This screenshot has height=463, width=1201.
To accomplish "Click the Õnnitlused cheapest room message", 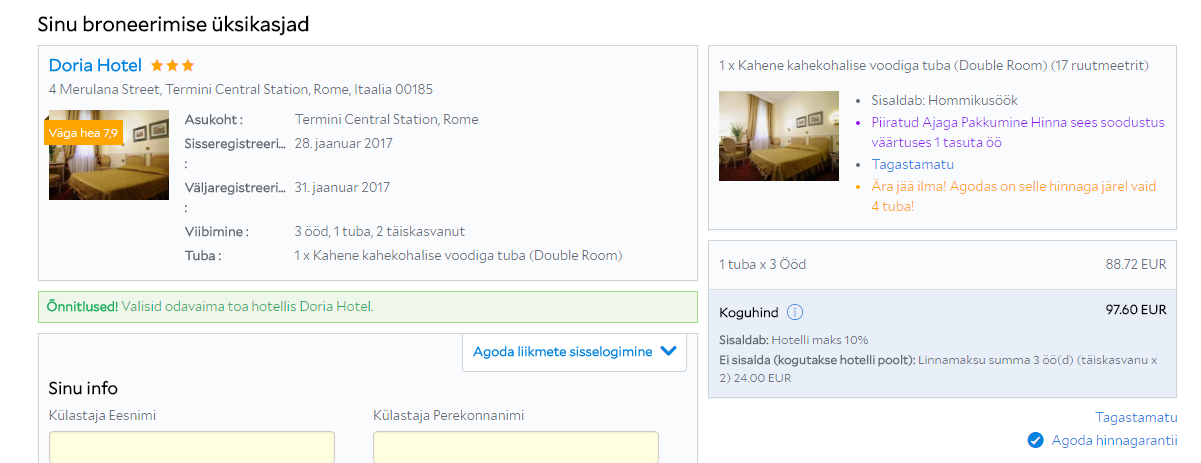I will (368, 307).
